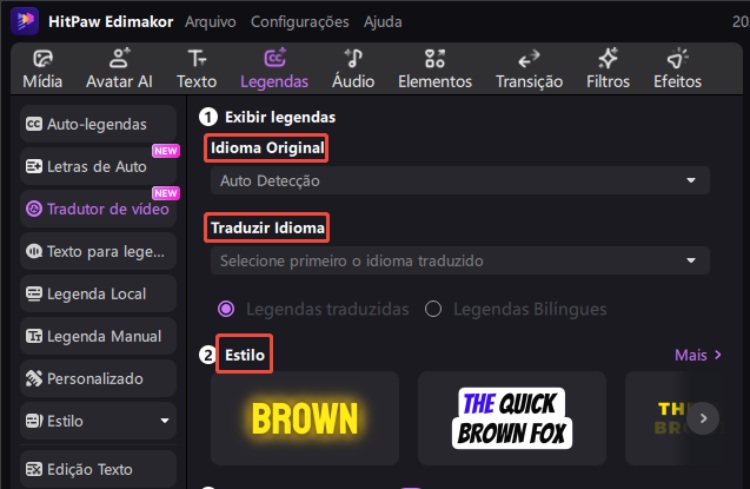The width and height of the screenshot is (750, 489).
Task: Select Legenda Manual label
Action: (x=104, y=336)
